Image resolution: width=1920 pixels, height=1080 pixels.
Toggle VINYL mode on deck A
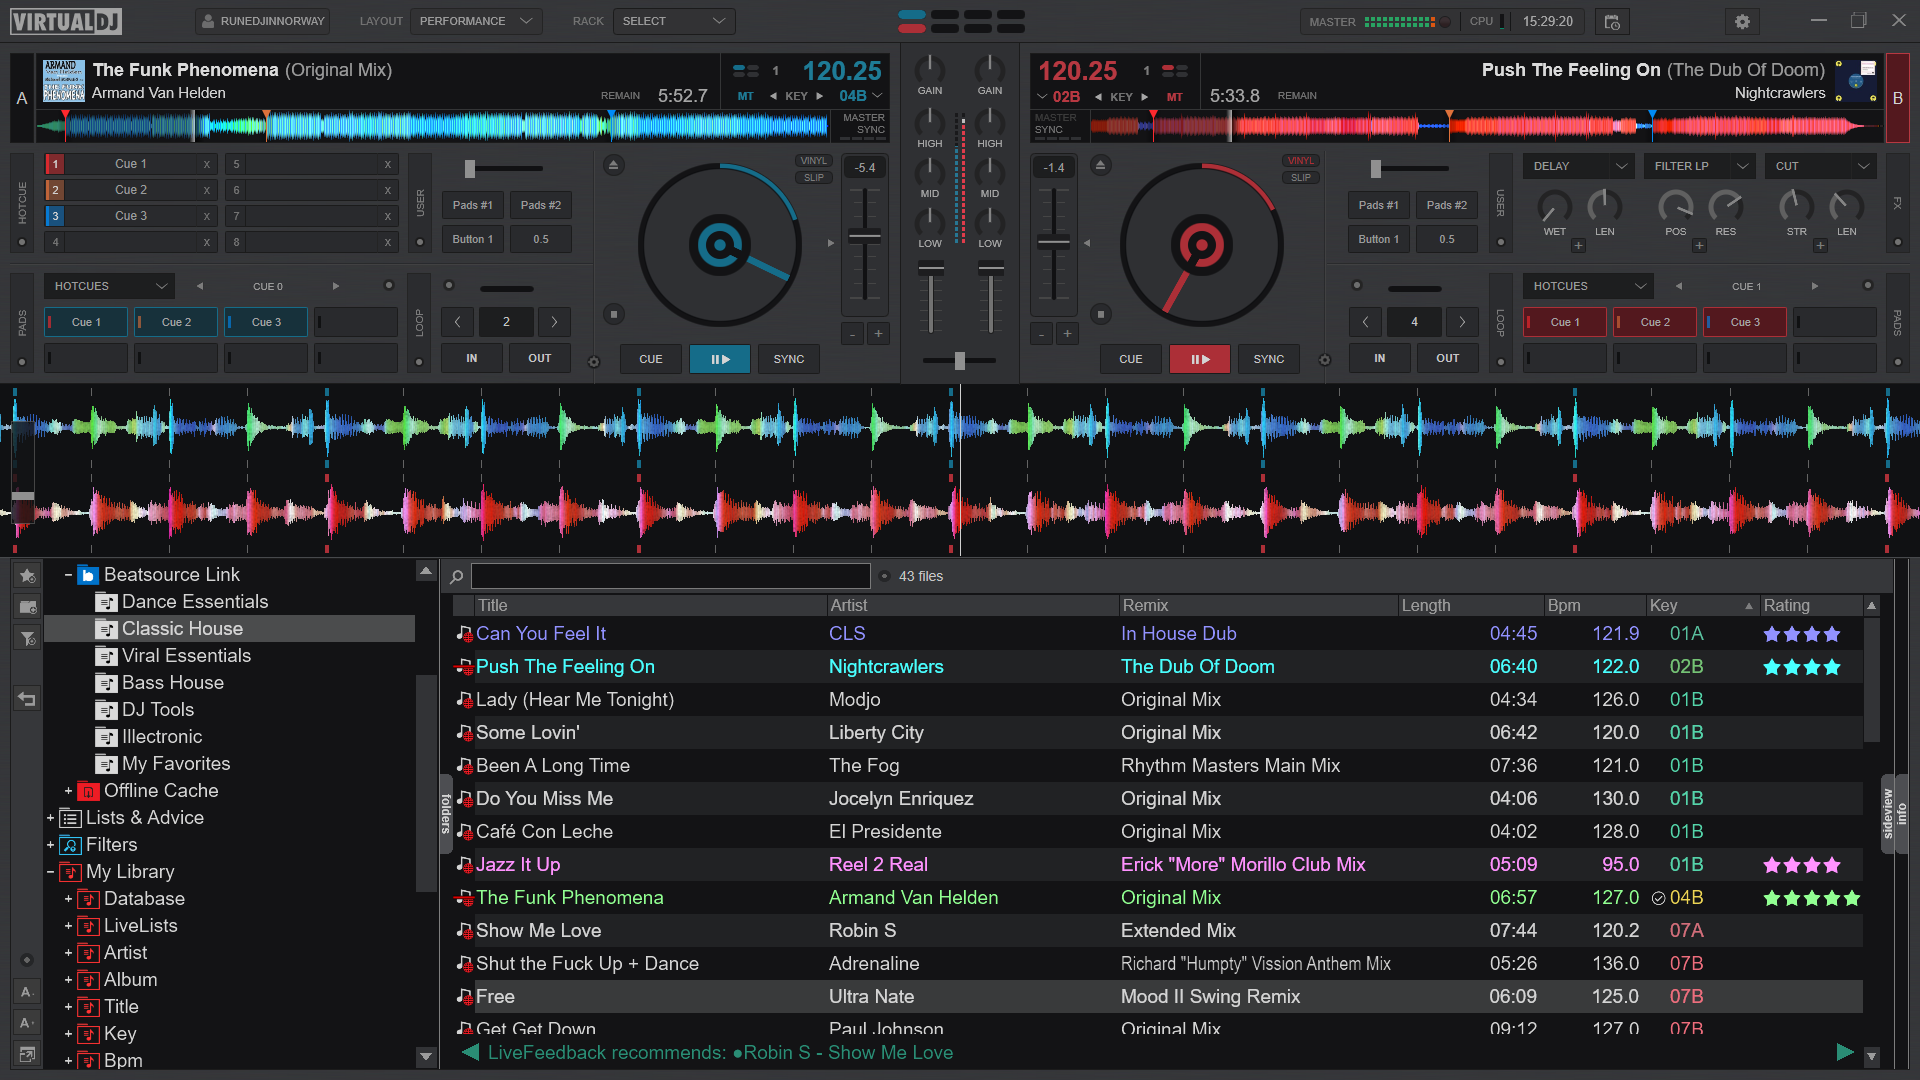click(813, 161)
